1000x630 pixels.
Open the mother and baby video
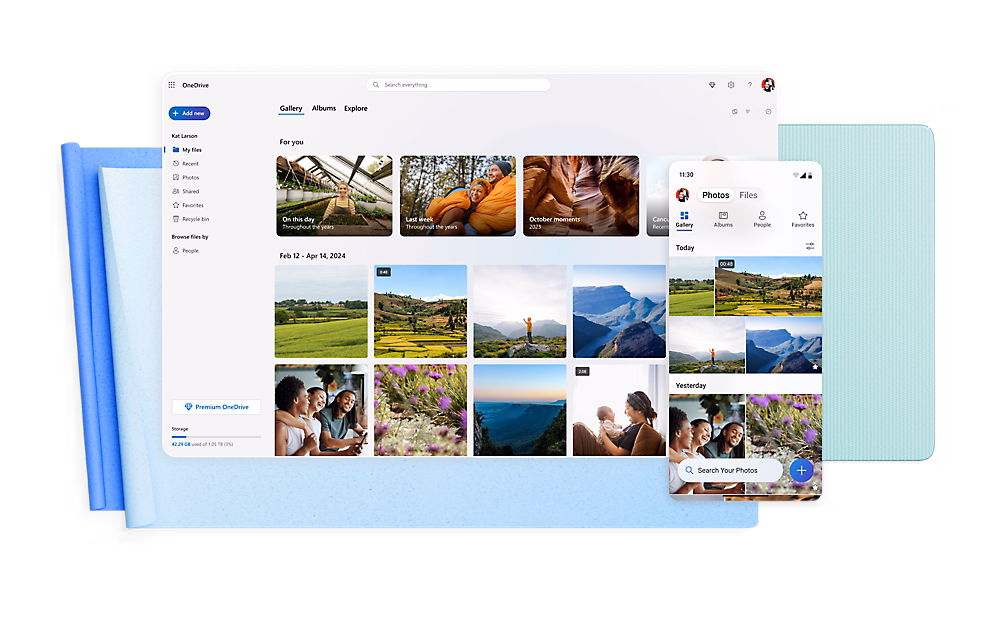click(619, 410)
